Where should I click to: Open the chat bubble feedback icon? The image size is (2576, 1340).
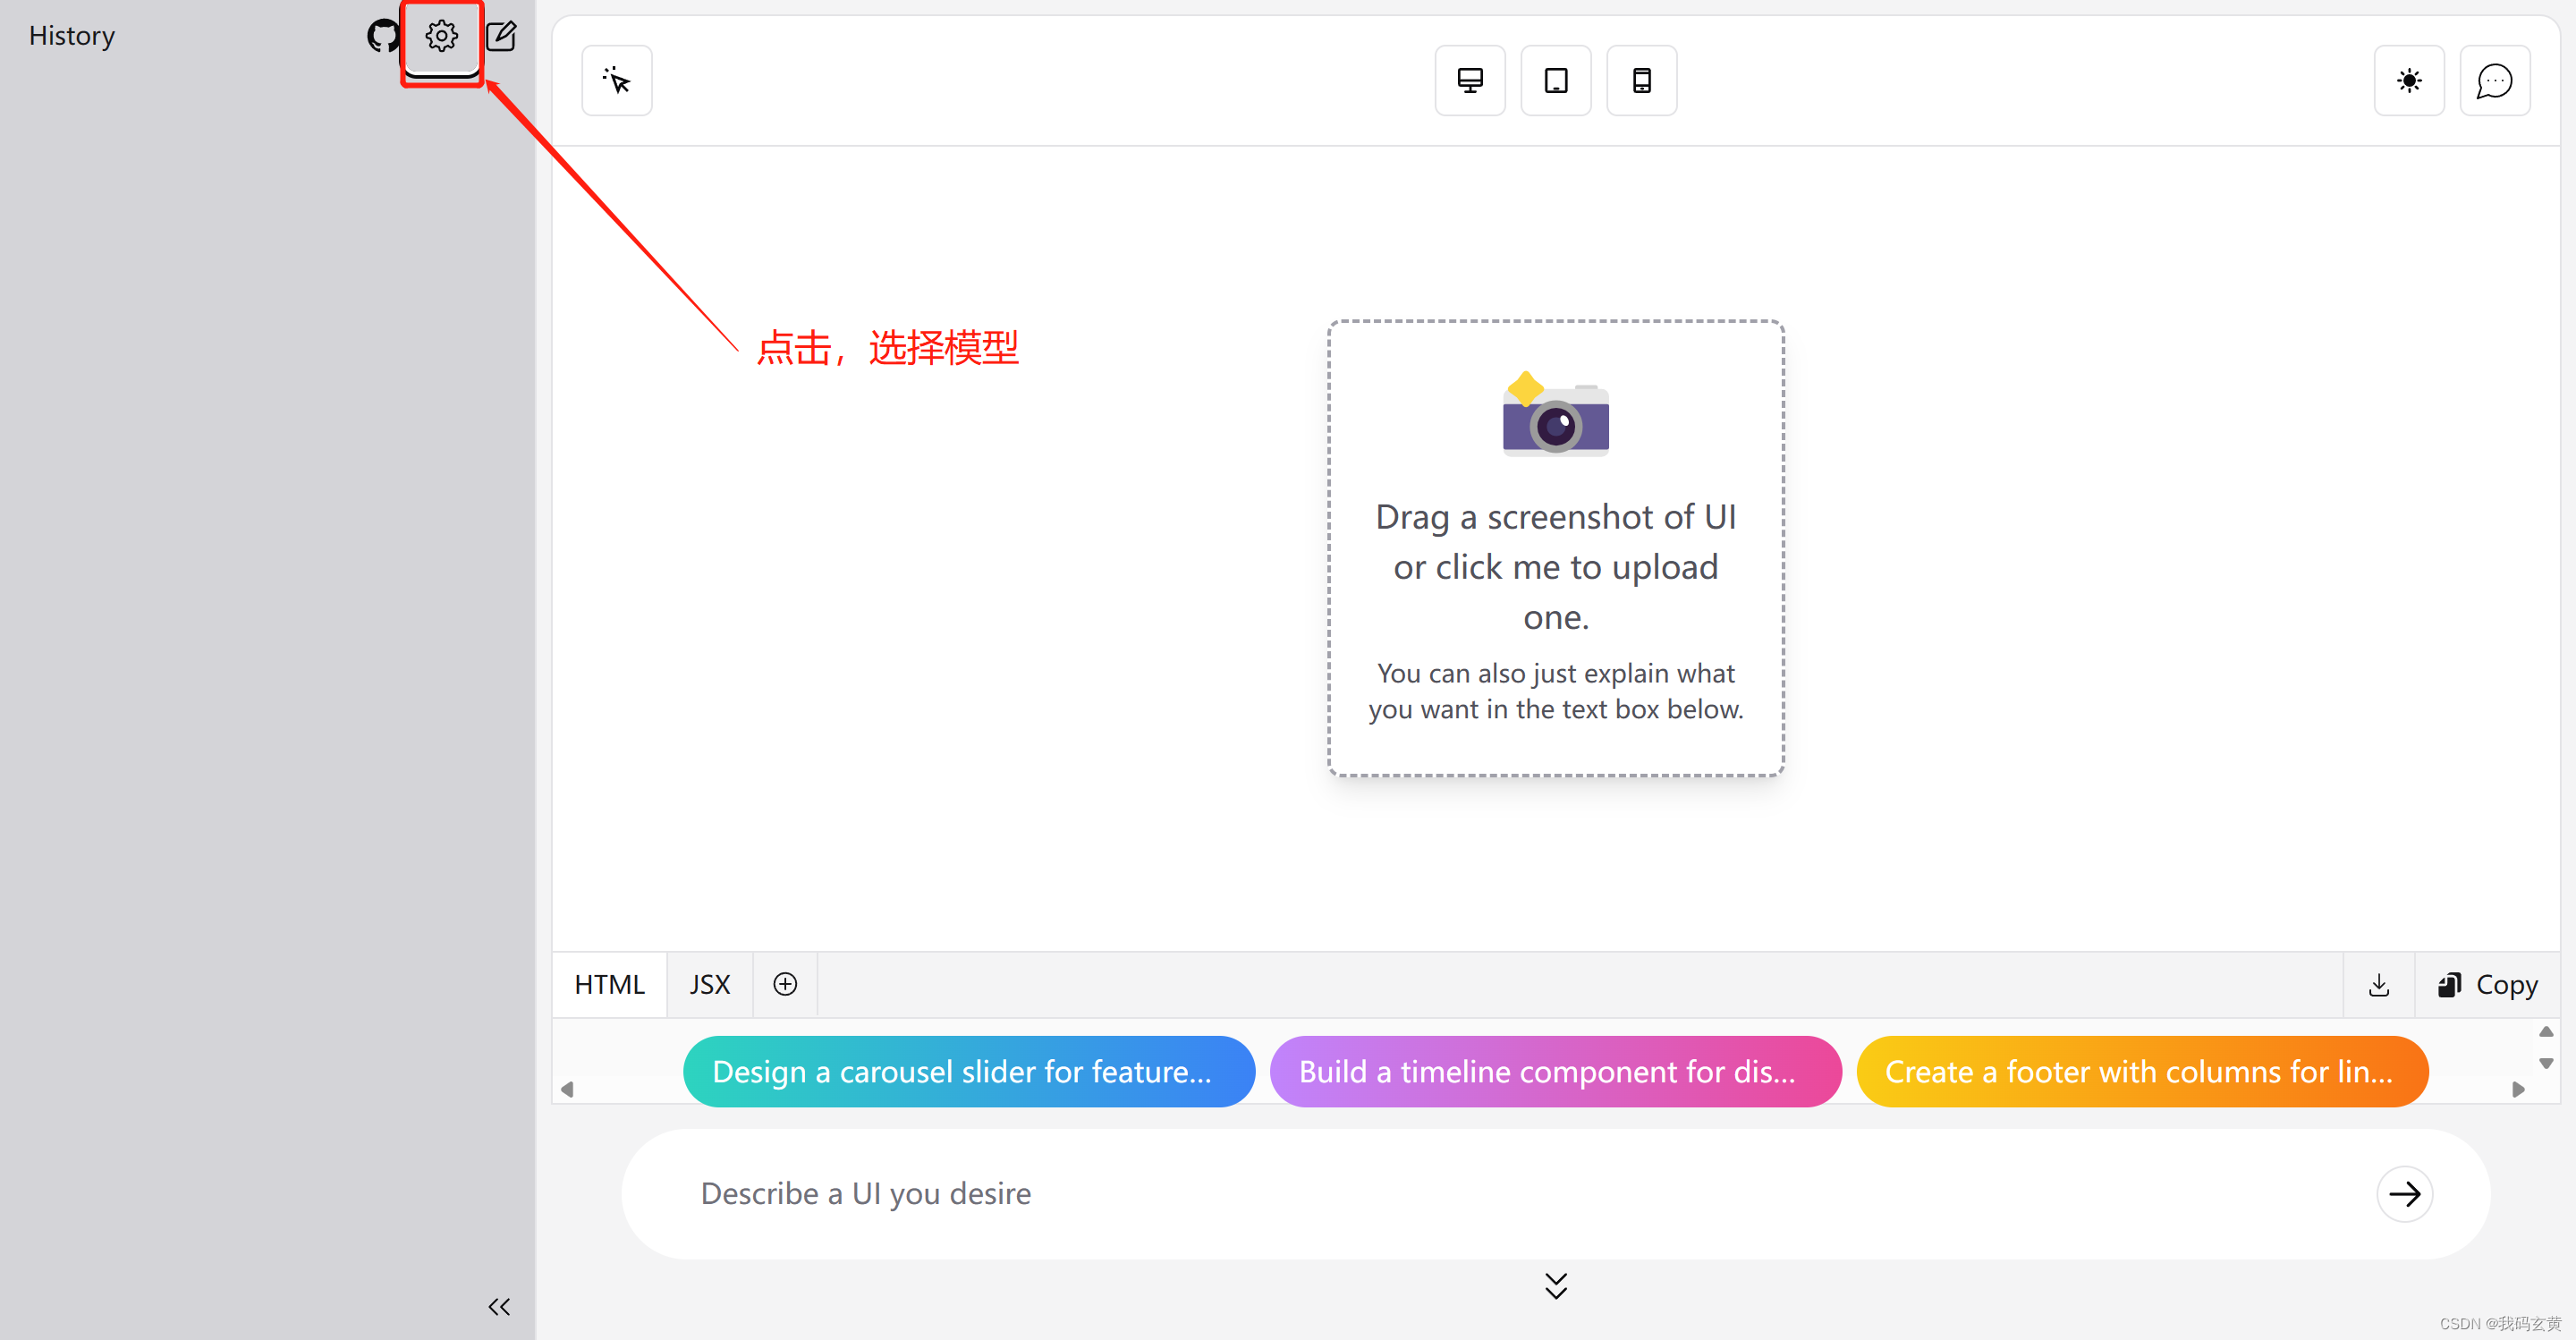coord(2494,80)
